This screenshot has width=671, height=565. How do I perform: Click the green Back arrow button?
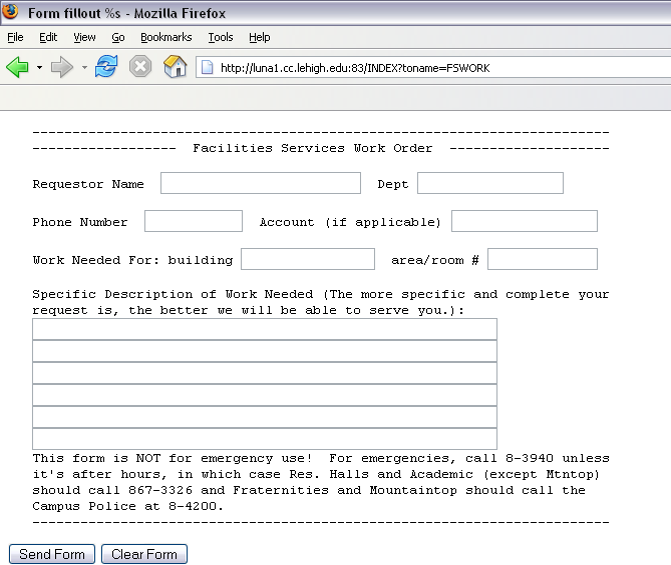click(x=18, y=67)
